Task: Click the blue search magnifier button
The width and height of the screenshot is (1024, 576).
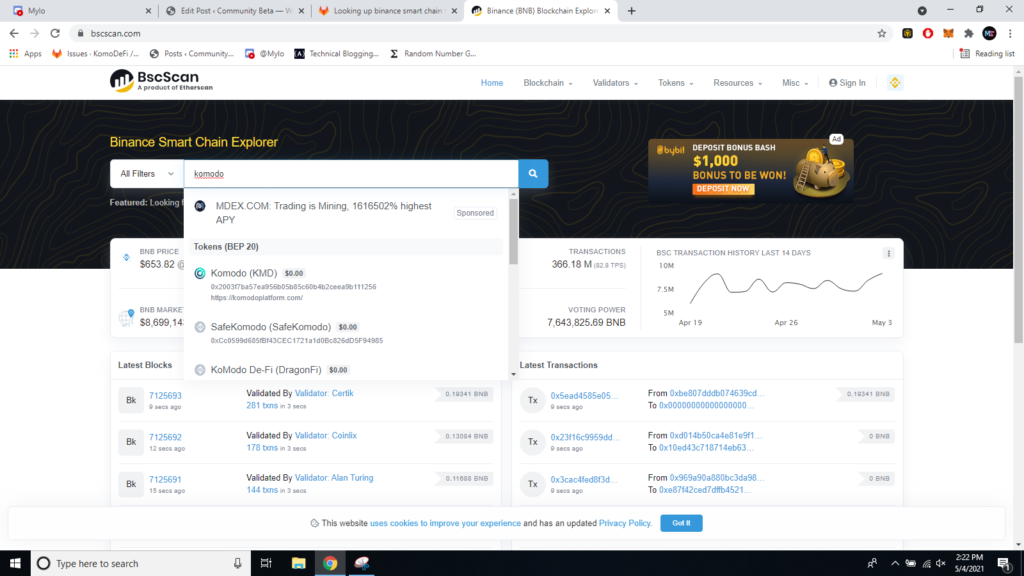Action: (x=533, y=174)
